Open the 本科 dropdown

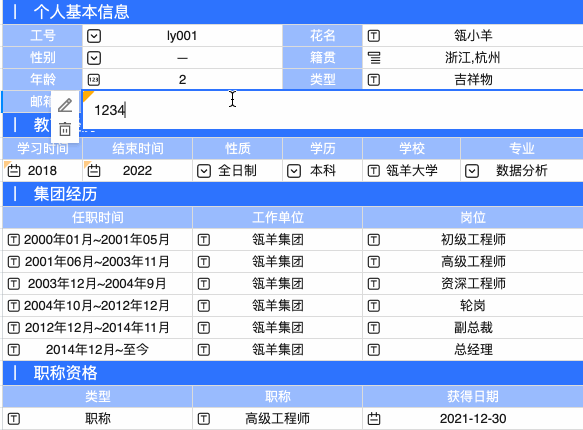[x=294, y=171]
